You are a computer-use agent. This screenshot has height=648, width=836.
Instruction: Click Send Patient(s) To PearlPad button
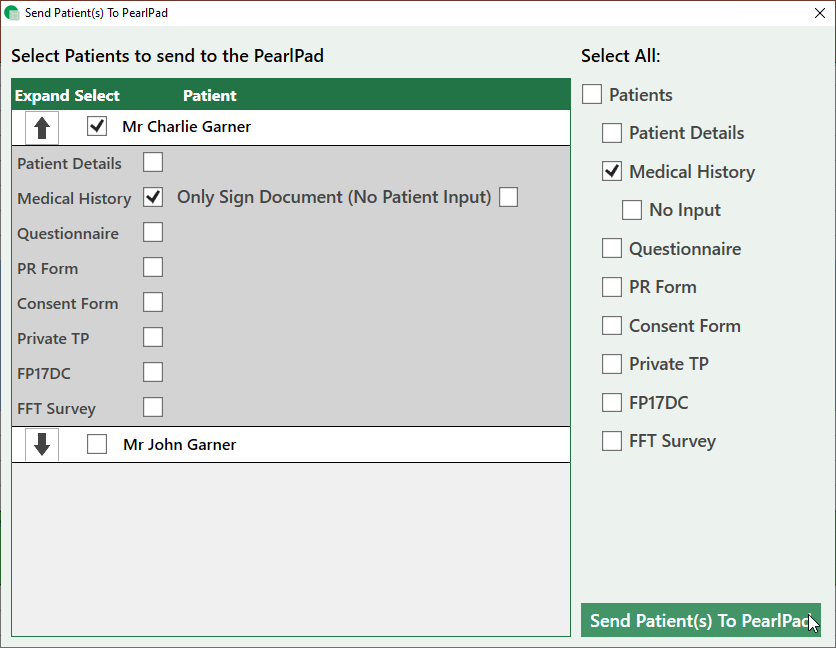700,620
